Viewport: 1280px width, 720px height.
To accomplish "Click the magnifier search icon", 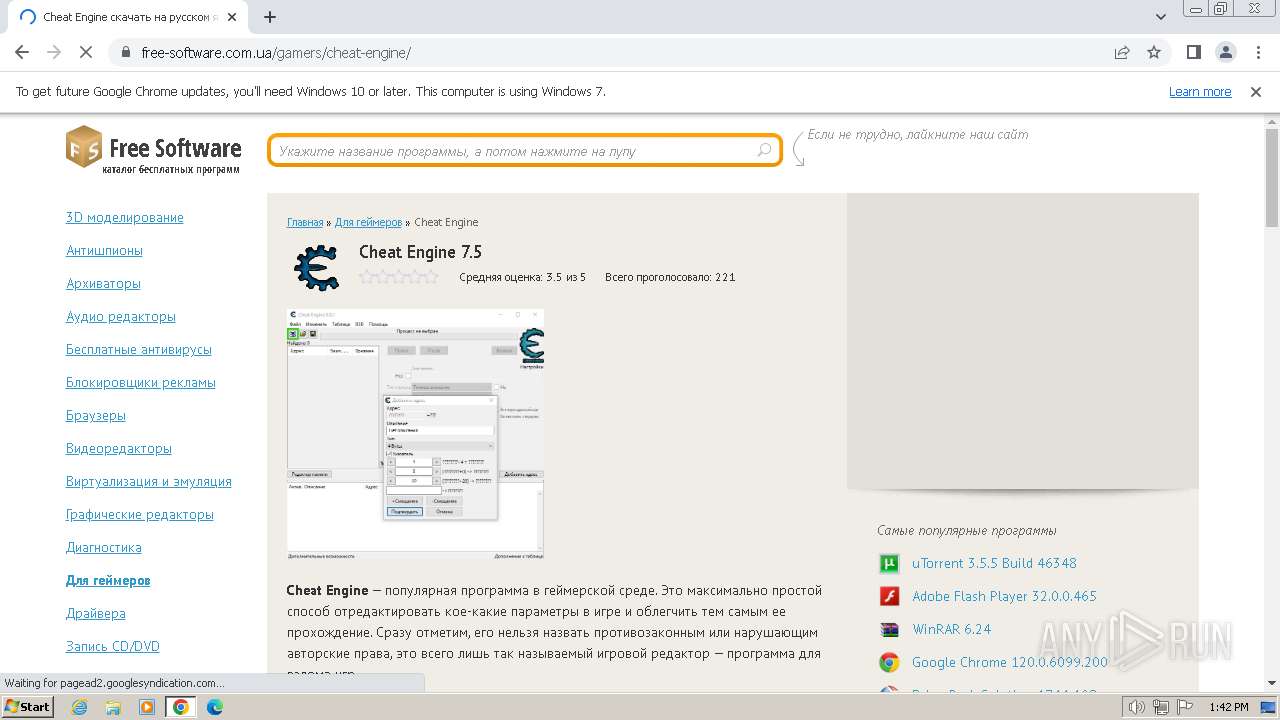I will [764, 151].
